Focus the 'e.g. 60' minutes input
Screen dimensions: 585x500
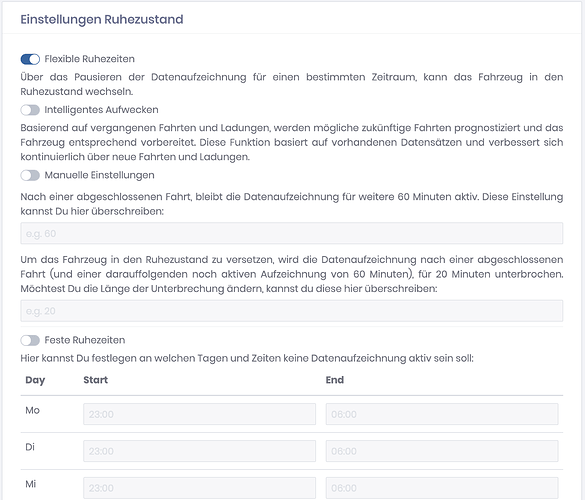292,234
